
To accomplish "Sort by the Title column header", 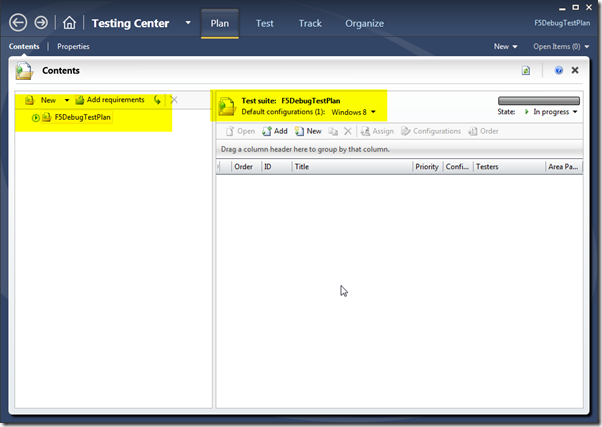I will tap(352, 167).
